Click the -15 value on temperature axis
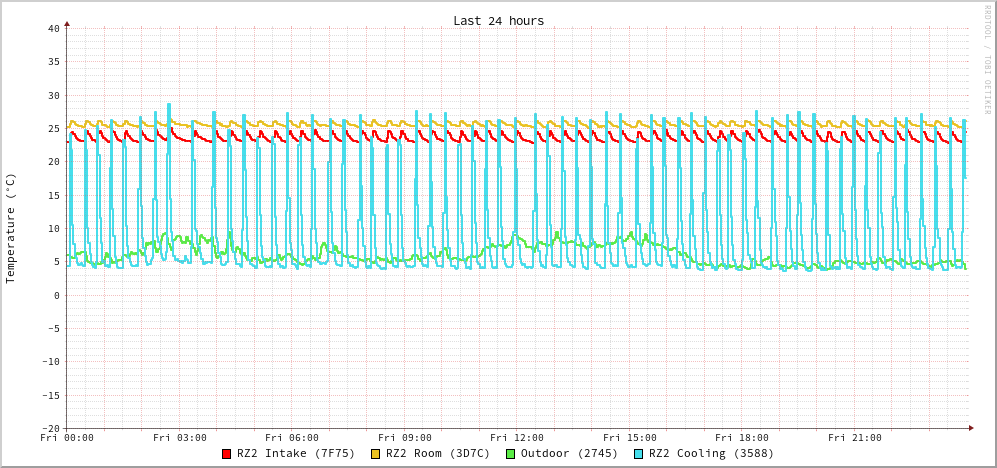Viewport: 997px width, 468px height. [x=50, y=395]
